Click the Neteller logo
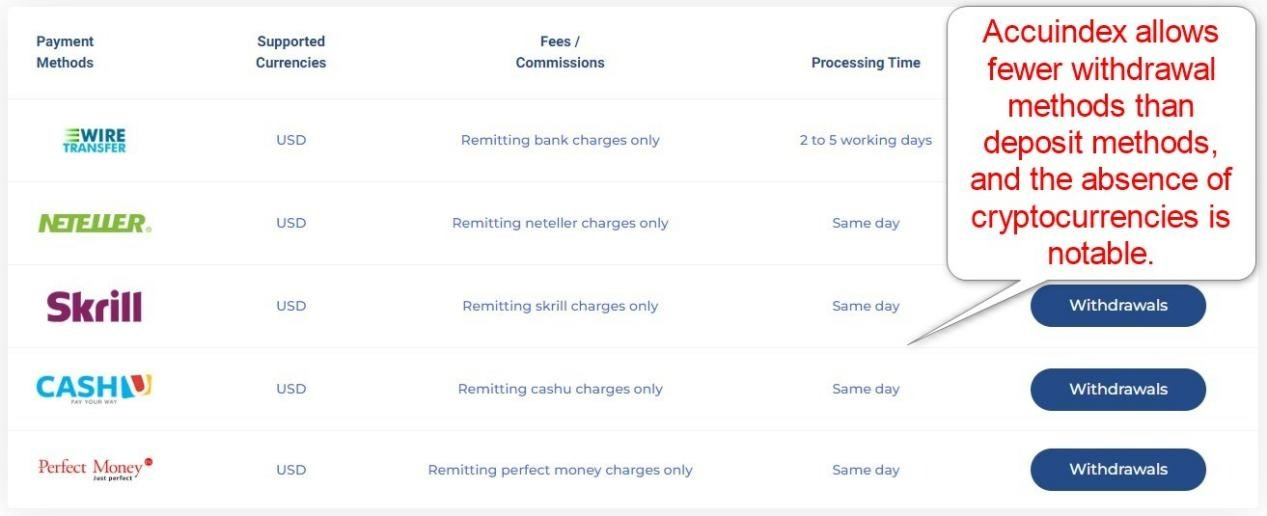This screenshot has height=516, width=1267. click(x=94, y=223)
